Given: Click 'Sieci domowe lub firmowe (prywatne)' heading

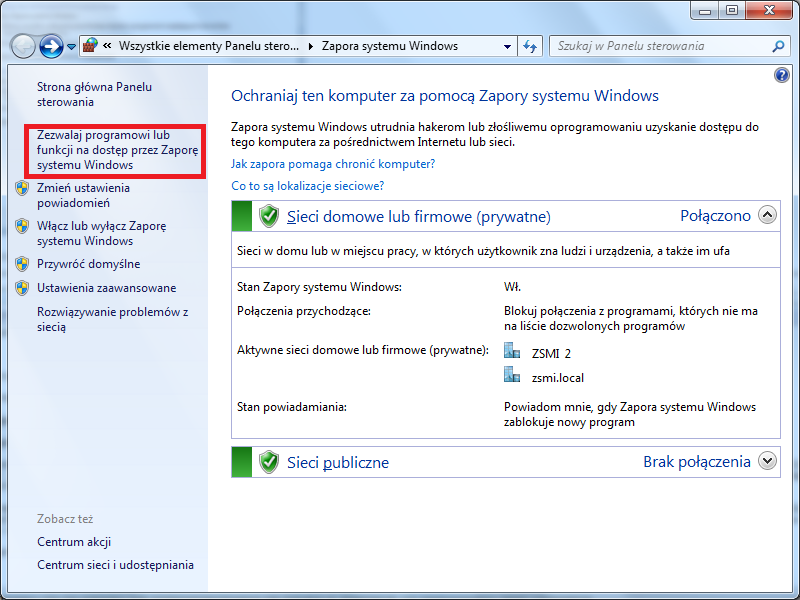Looking at the screenshot, I should 419,216.
